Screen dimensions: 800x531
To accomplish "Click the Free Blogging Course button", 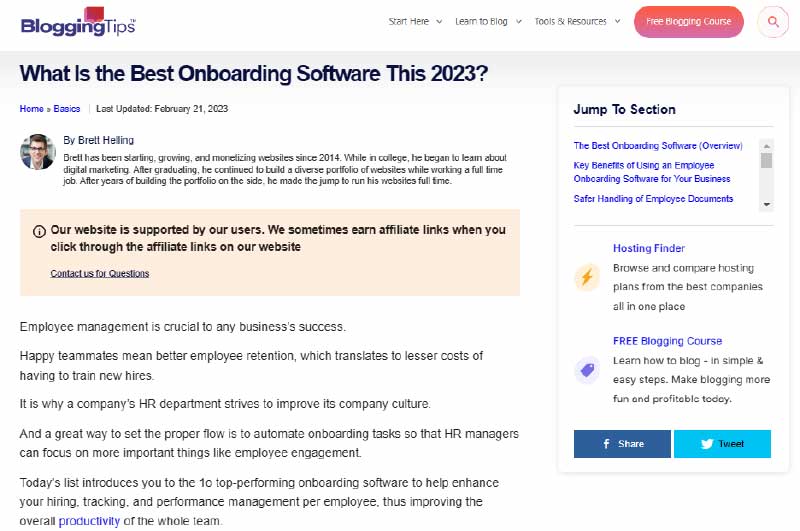I will point(688,21).
